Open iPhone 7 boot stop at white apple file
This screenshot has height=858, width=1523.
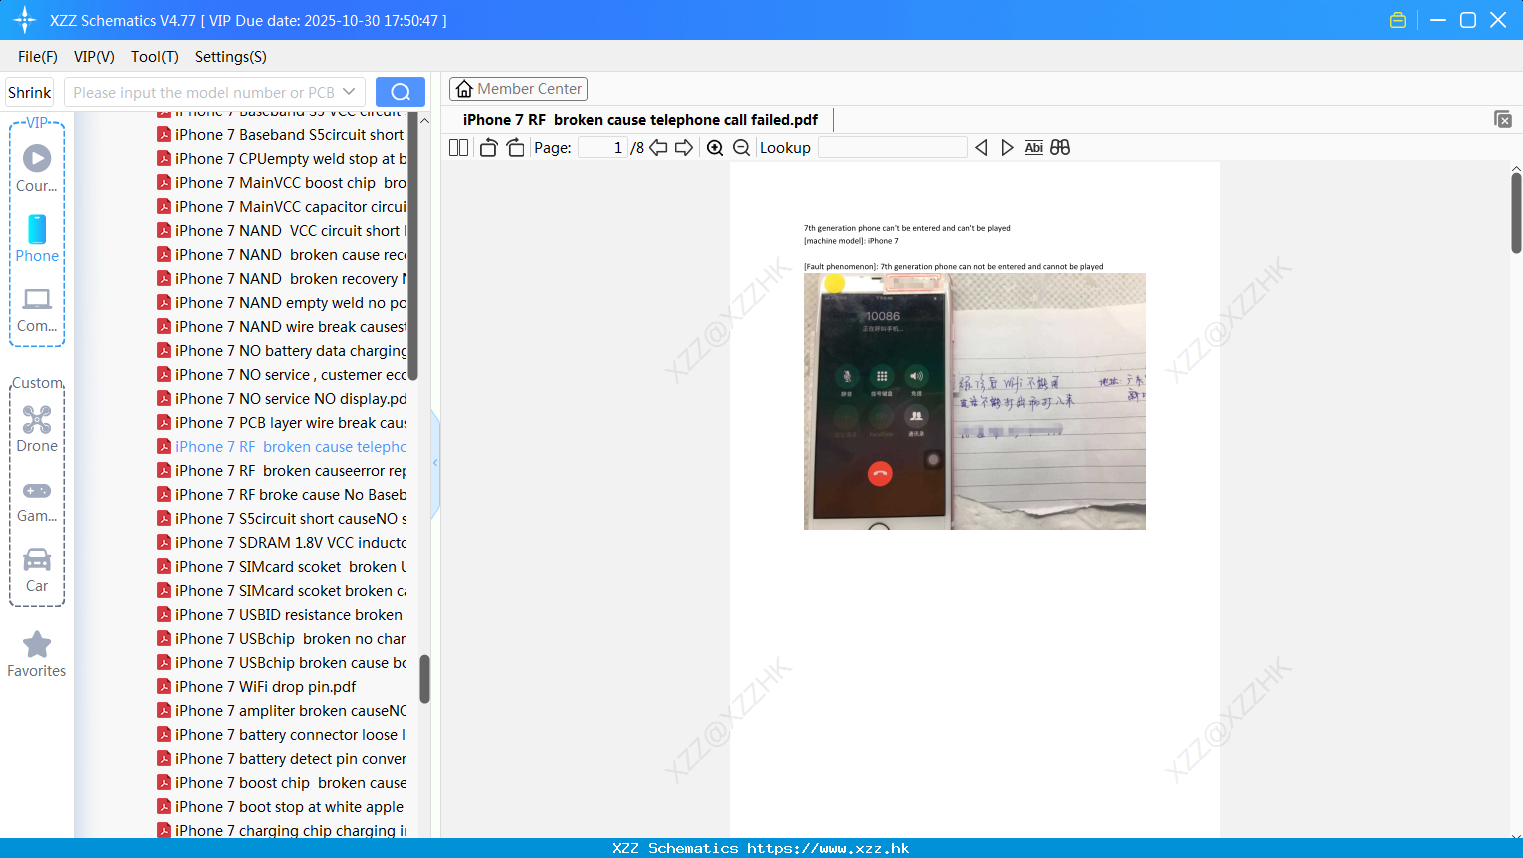tap(281, 807)
